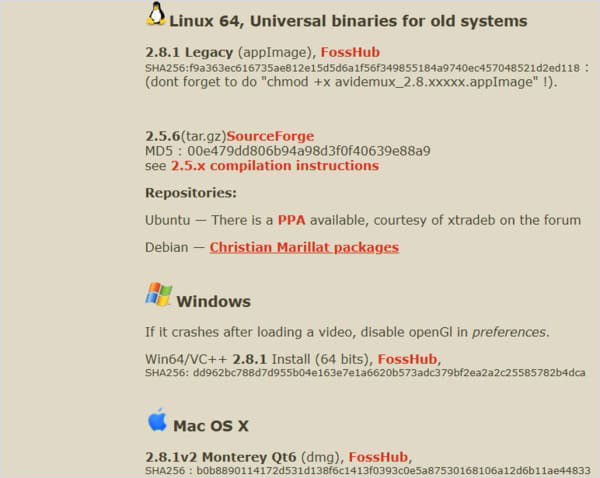Click the MD5 checksum for 2.5.6
The width and height of the screenshot is (600, 478).
coord(288,150)
